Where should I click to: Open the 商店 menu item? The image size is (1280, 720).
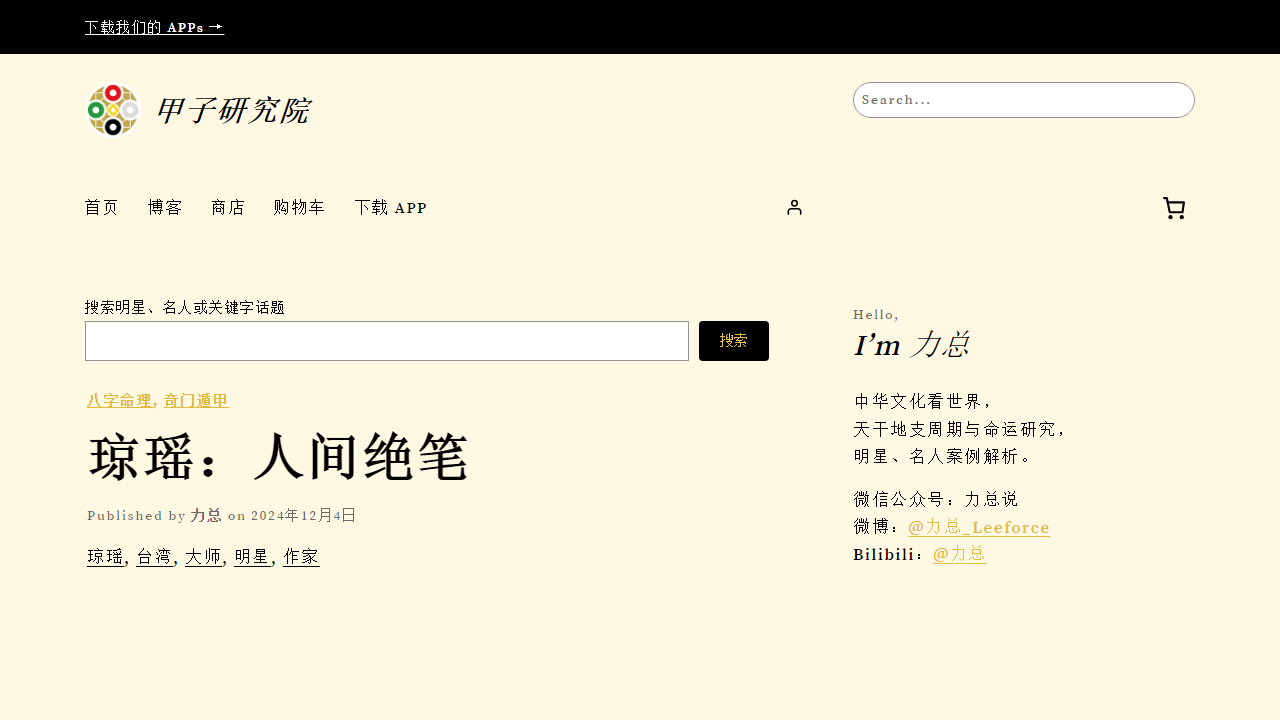228,207
